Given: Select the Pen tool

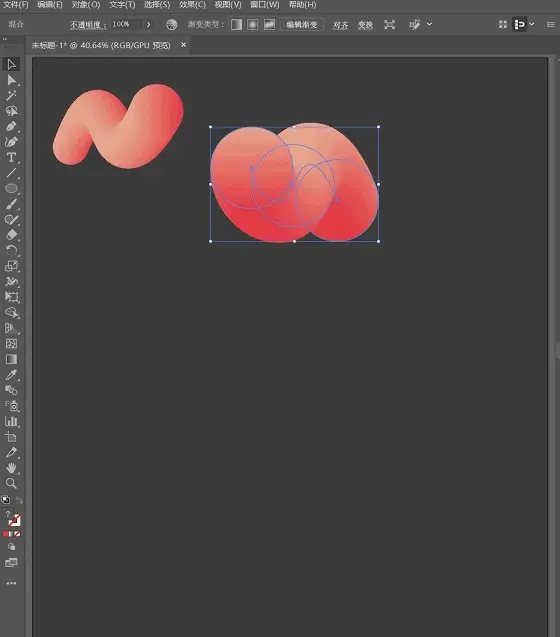Looking at the screenshot, I should [x=11, y=127].
